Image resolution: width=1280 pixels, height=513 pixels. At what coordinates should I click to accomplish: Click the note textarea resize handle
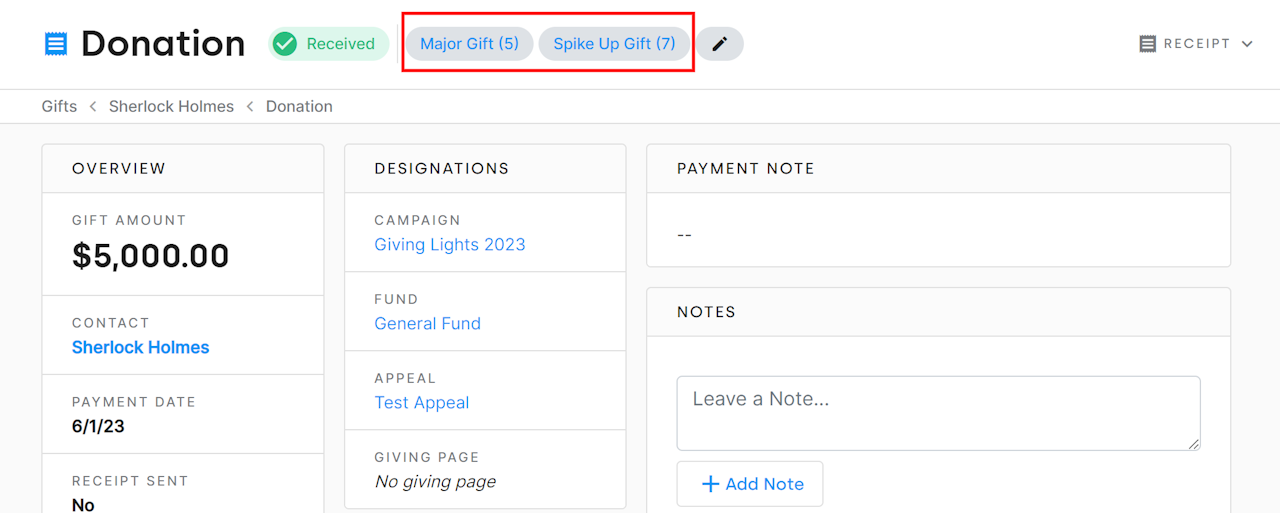point(1194,444)
